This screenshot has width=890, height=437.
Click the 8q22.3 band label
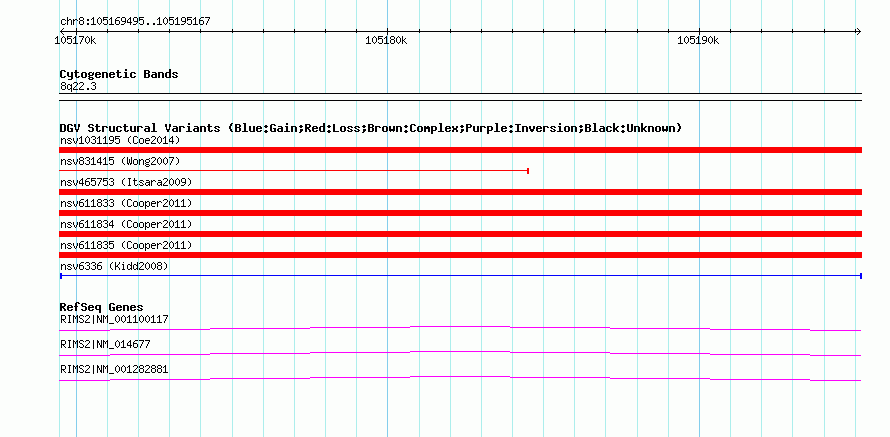pyautogui.click(x=77, y=86)
